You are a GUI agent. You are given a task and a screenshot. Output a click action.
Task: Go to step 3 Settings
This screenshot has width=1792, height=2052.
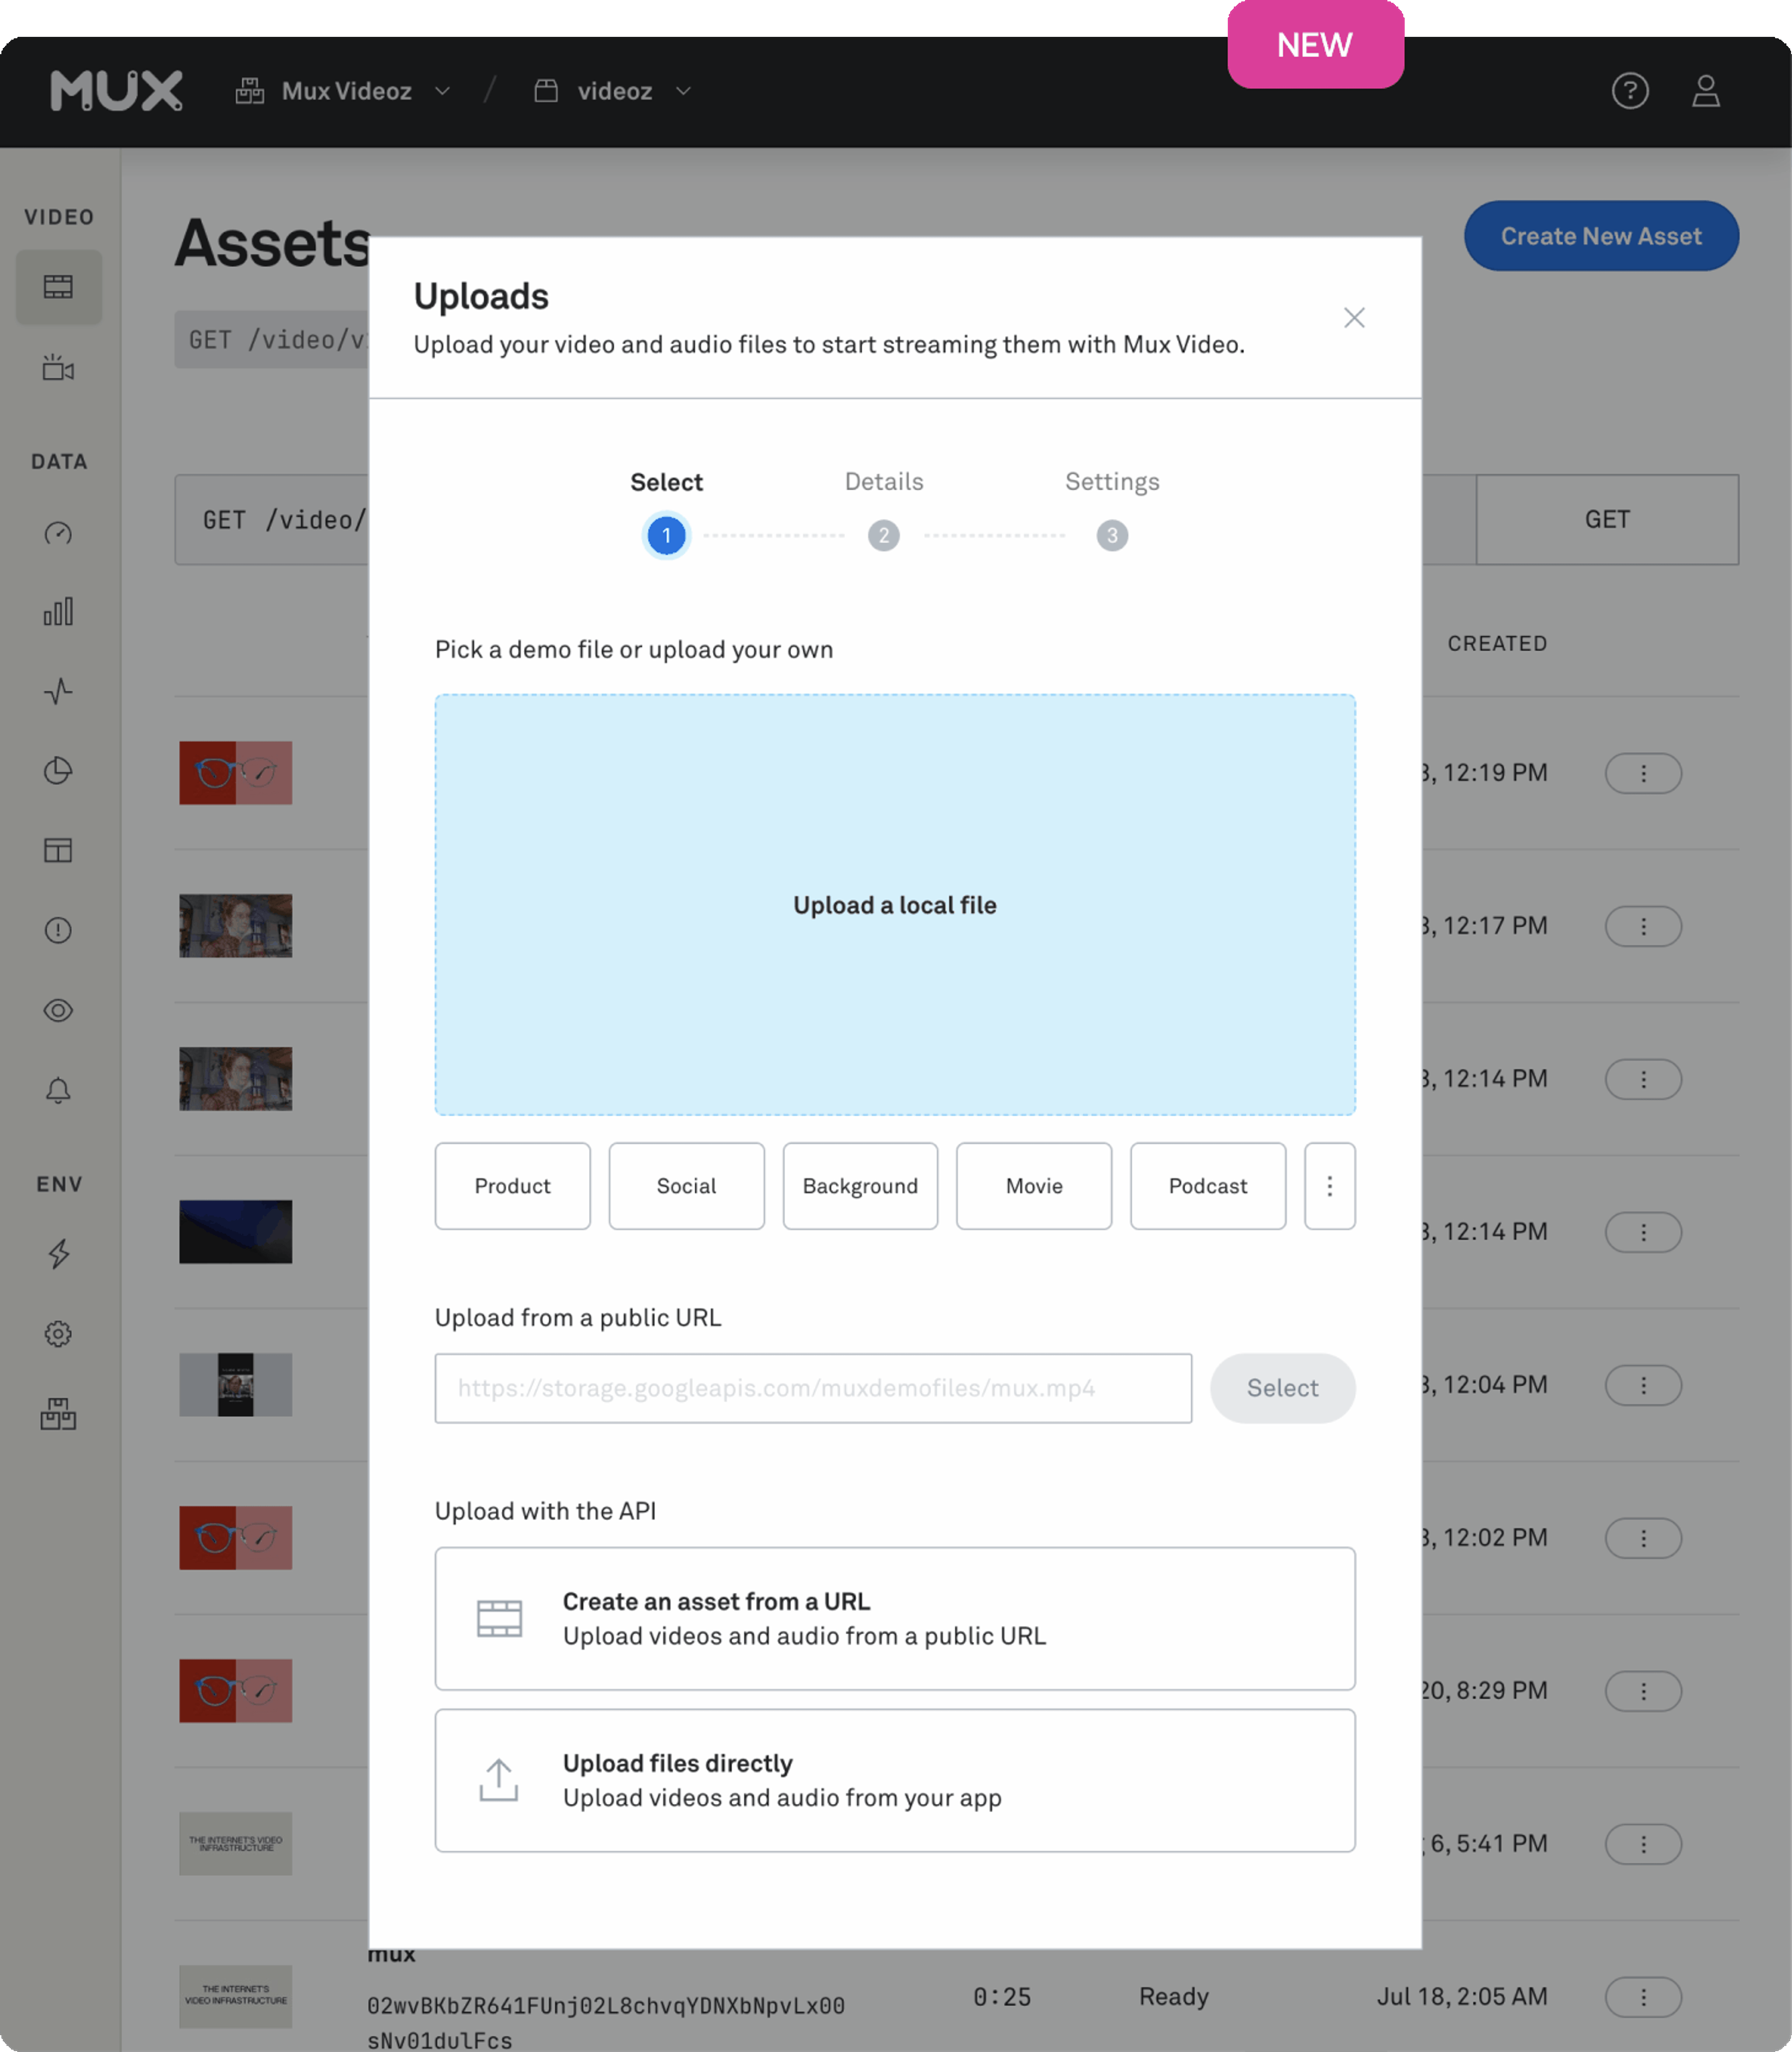1111,535
